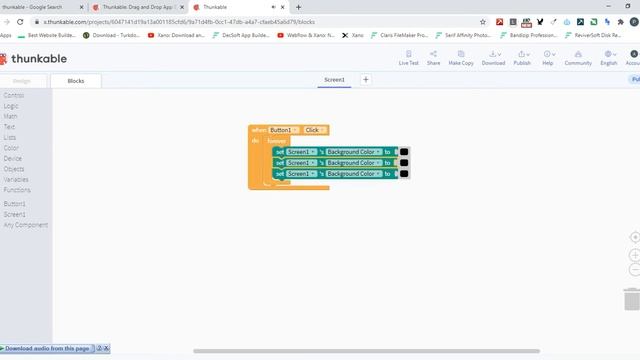Click the black bird extension icon
This screenshot has width=640, height=360.
coord(540,22)
